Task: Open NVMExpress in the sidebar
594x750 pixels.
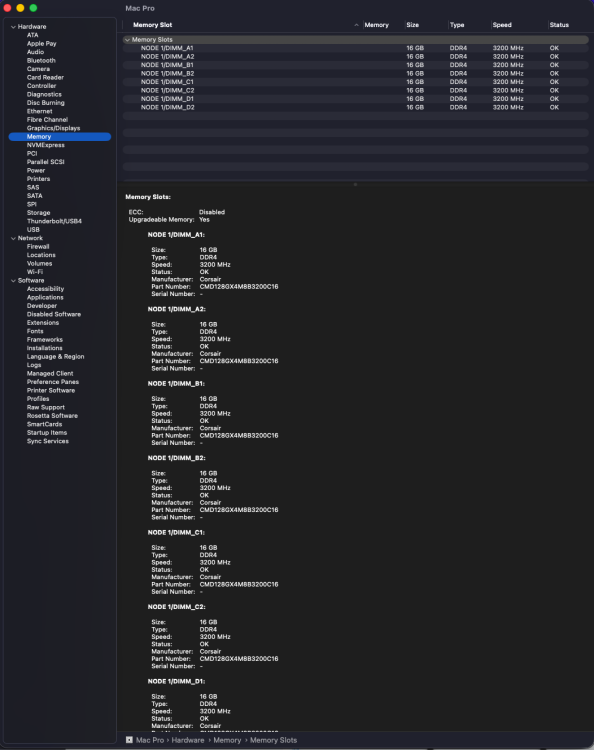Action: (x=45, y=145)
